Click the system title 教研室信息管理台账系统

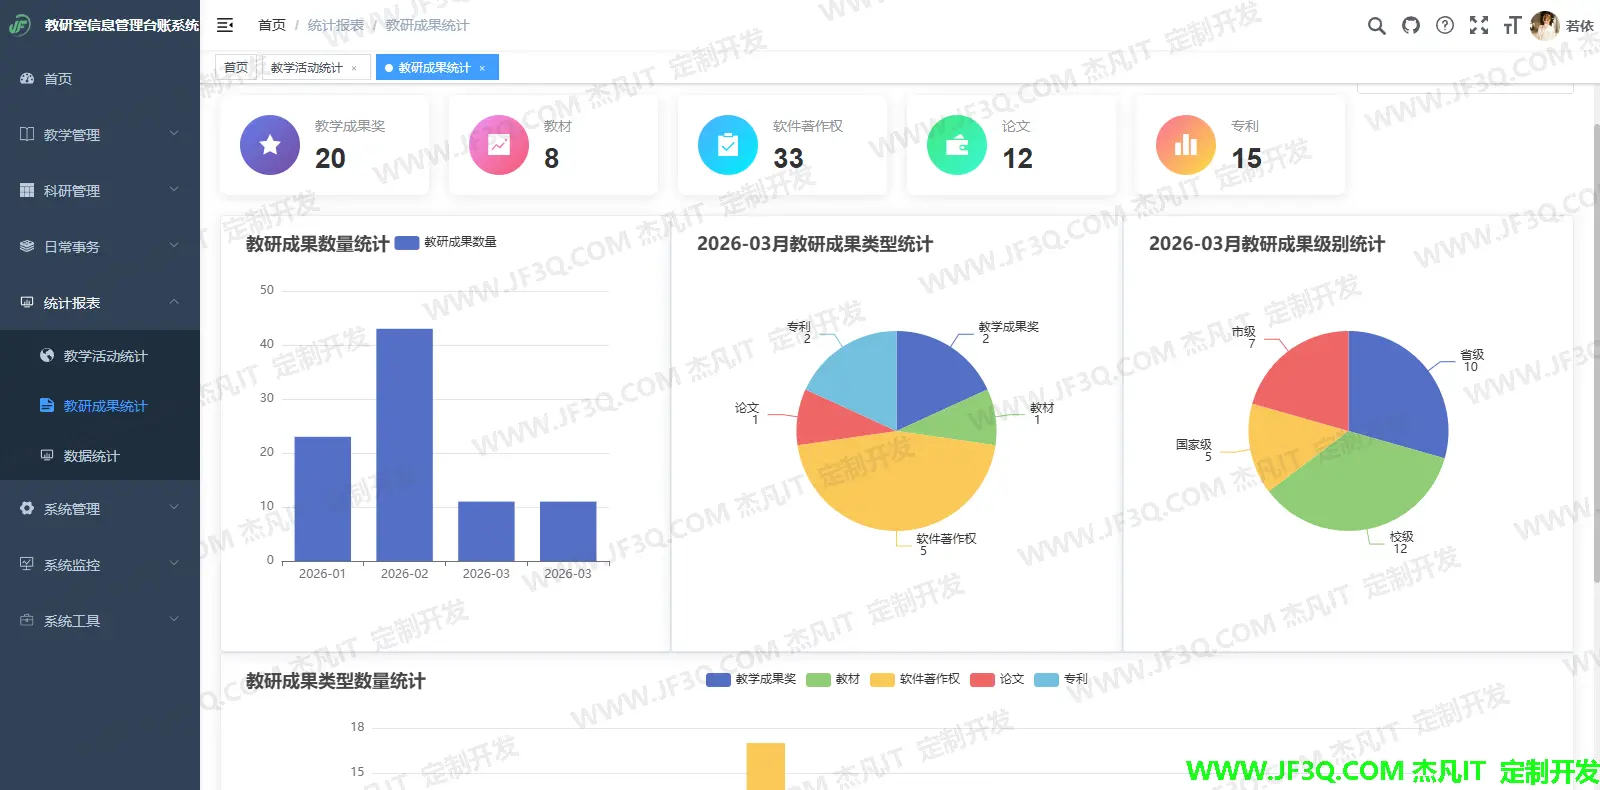coord(122,25)
